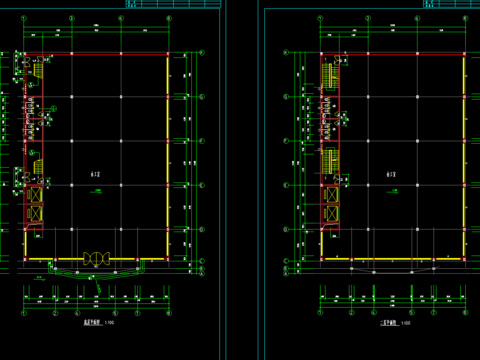This screenshot has width=480, height=360.
Task: Select the left drawing title text under the plan
Action: point(92,322)
